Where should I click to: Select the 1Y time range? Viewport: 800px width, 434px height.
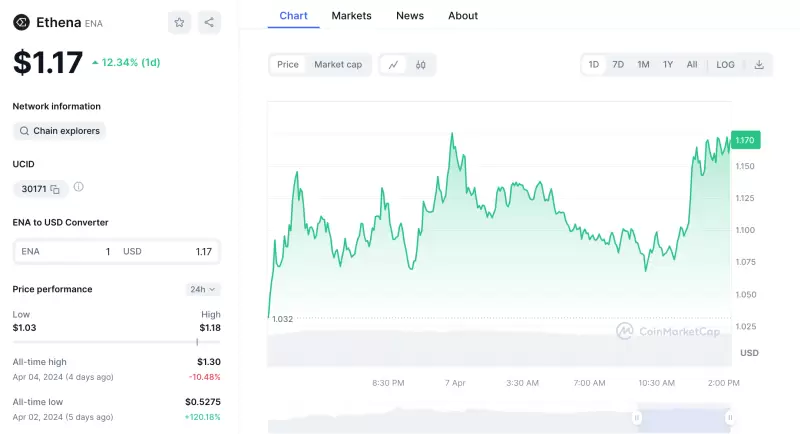tap(667, 65)
